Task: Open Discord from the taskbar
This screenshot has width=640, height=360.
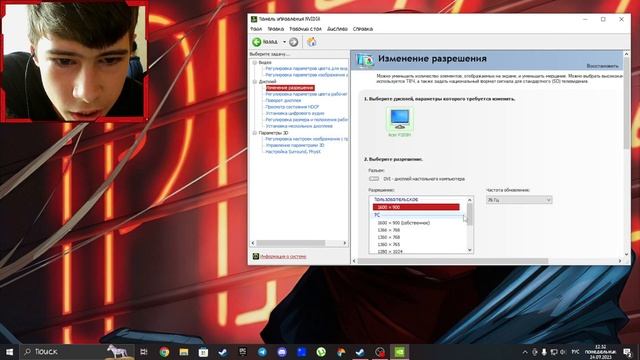Action: pos(282,352)
